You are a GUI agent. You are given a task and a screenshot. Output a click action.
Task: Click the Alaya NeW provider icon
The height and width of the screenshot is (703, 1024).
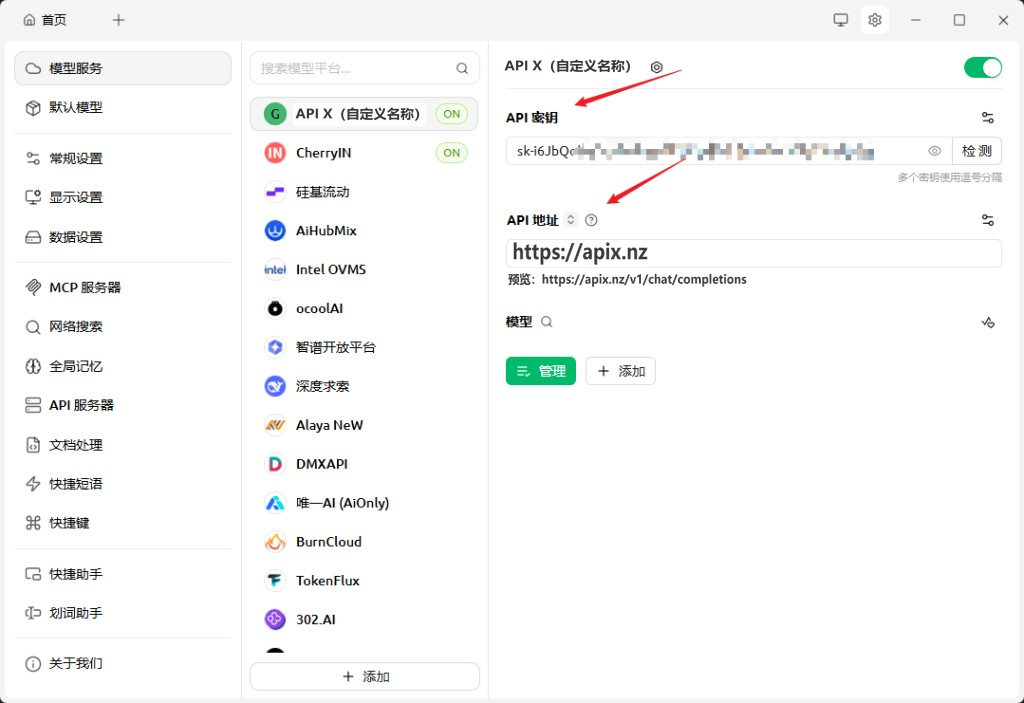click(x=275, y=425)
